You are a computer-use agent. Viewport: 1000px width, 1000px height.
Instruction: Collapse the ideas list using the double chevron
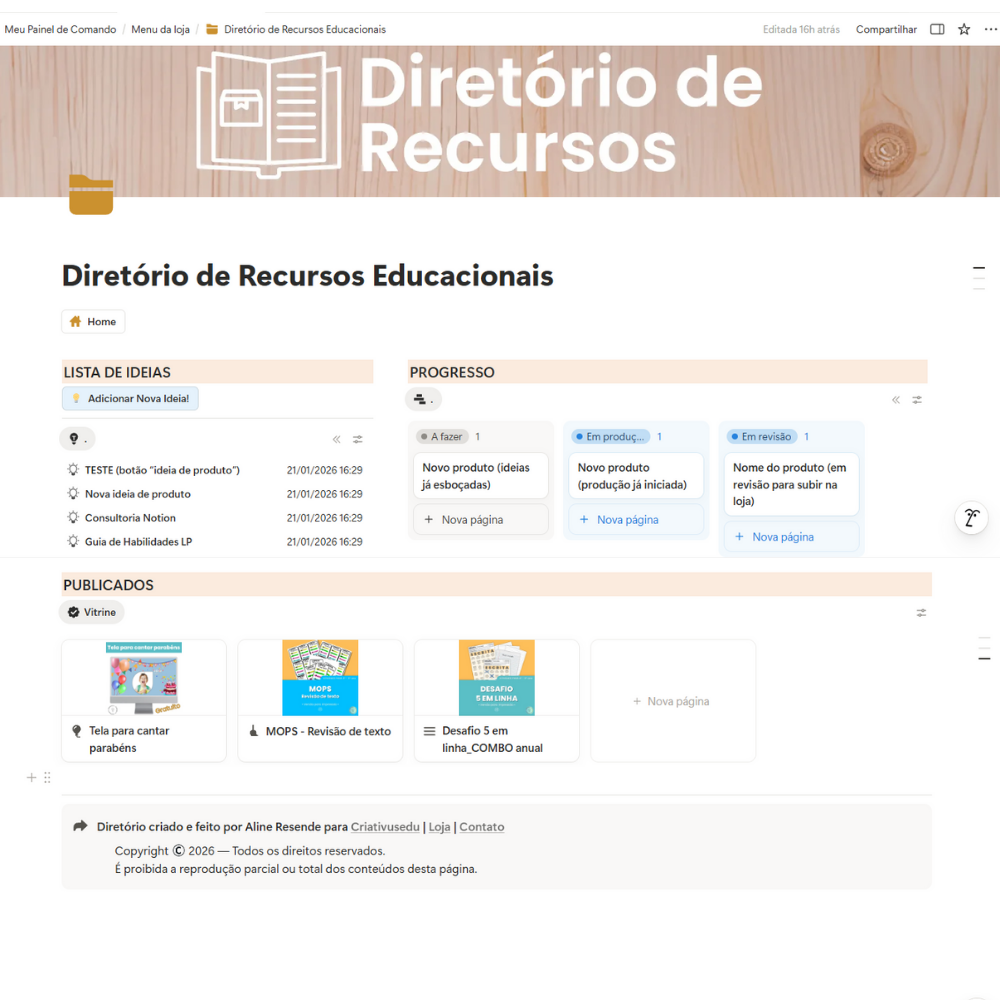(336, 438)
